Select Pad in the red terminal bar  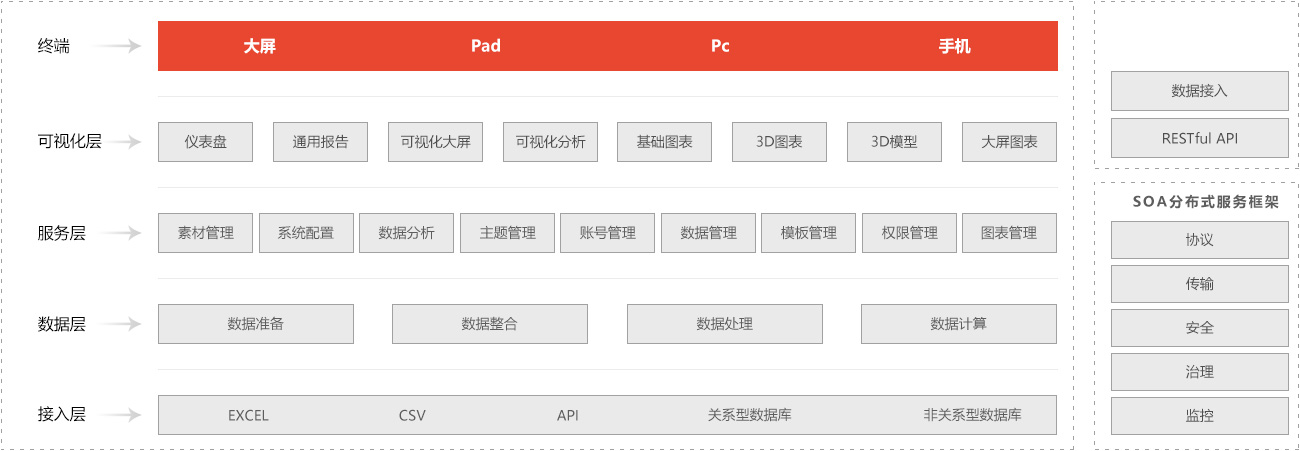click(485, 46)
